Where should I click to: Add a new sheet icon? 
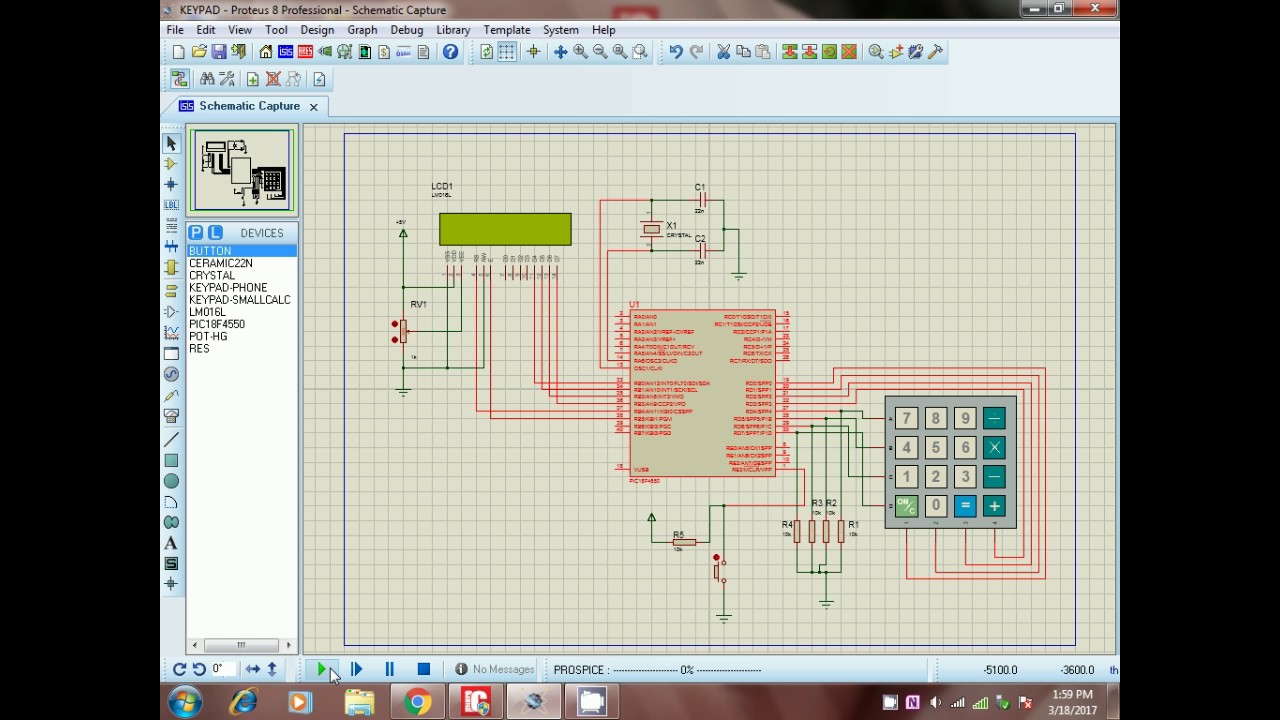pos(253,79)
